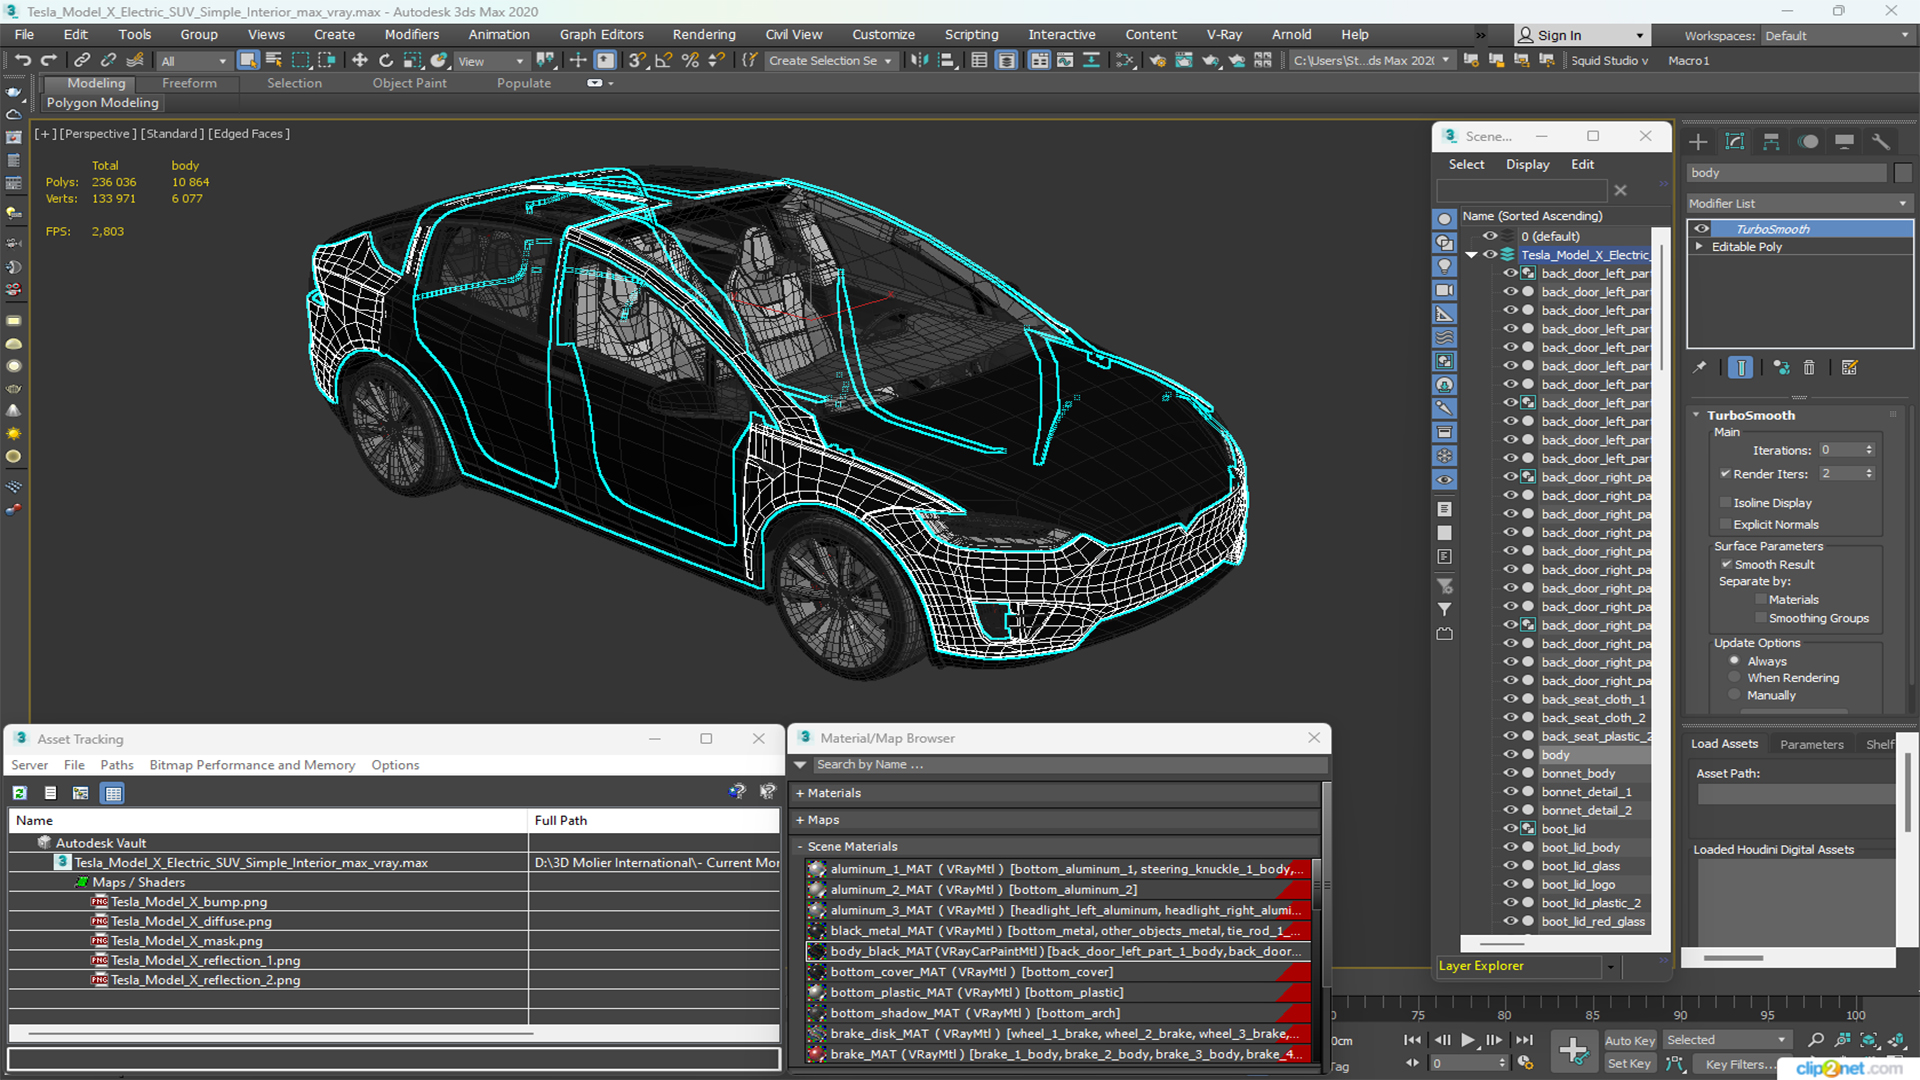1920x1080 pixels.
Task: Click the Parameters tab in asset panel
Action: 1811,744
